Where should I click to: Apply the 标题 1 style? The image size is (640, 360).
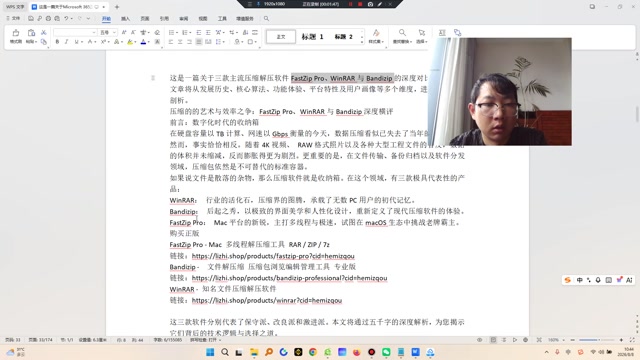point(312,37)
